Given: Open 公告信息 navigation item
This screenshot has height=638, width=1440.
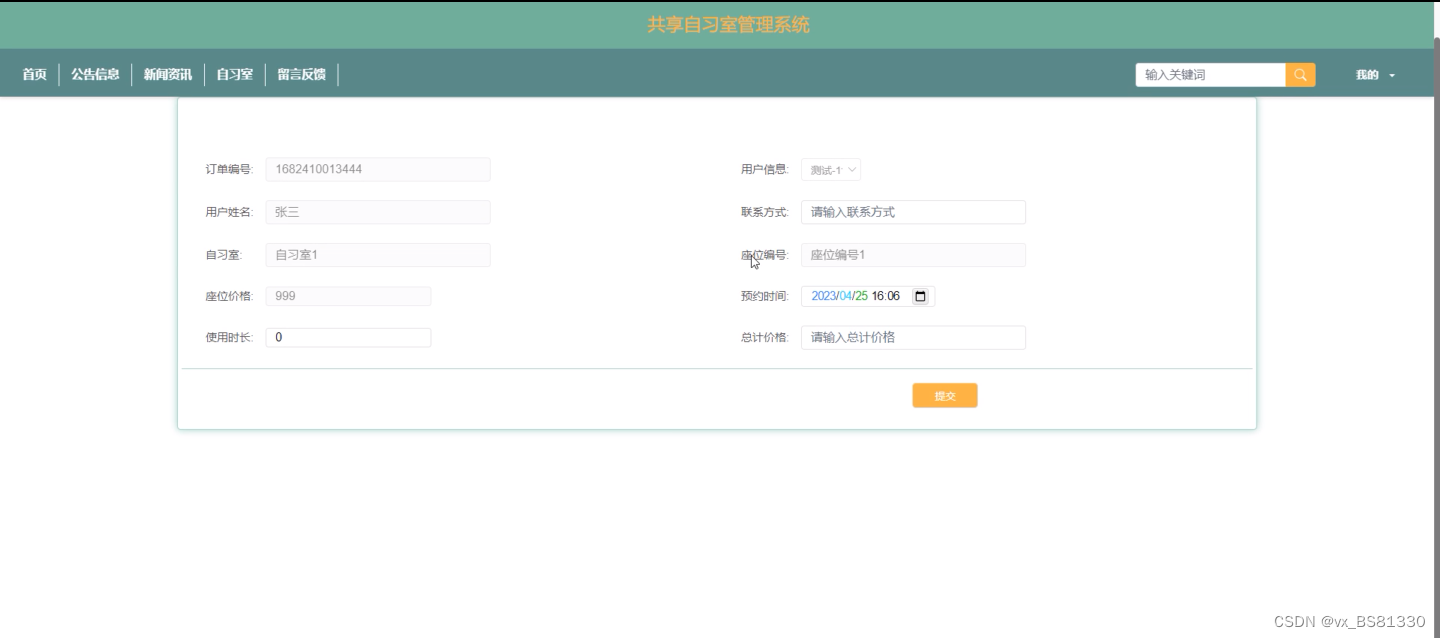Looking at the screenshot, I should (x=96, y=75).
